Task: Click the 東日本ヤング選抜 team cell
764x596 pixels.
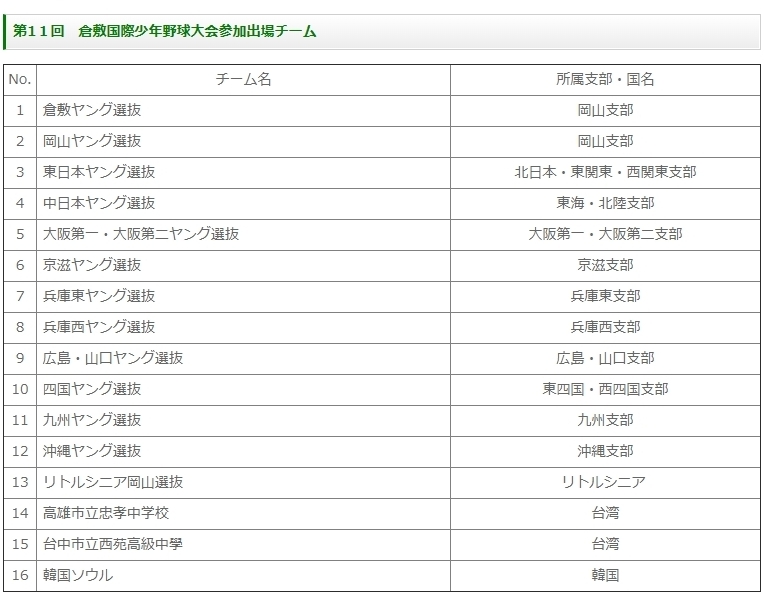Action: (99, 172)
